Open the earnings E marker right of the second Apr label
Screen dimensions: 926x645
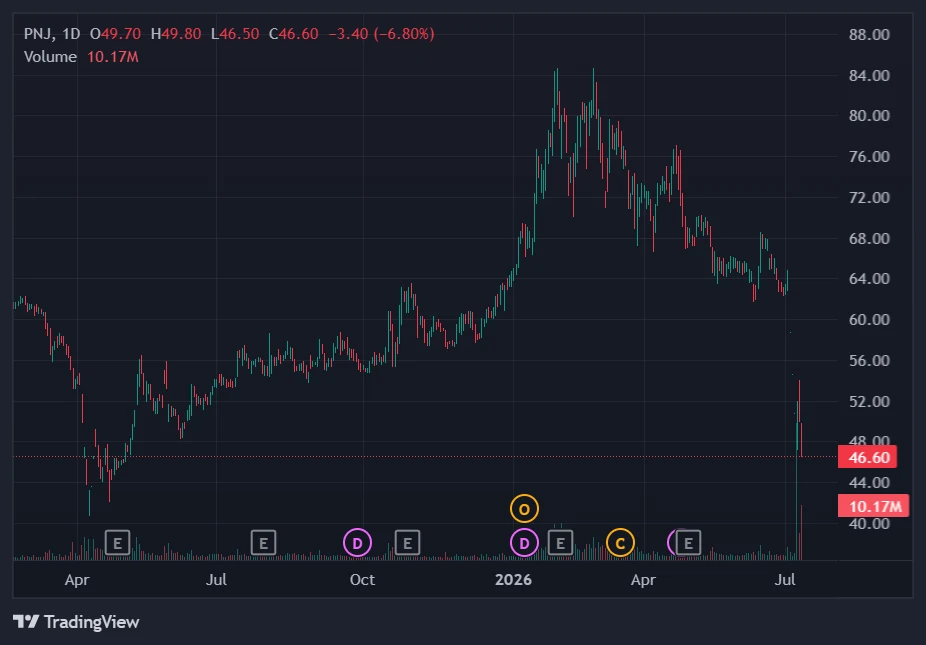coord(688,542)
